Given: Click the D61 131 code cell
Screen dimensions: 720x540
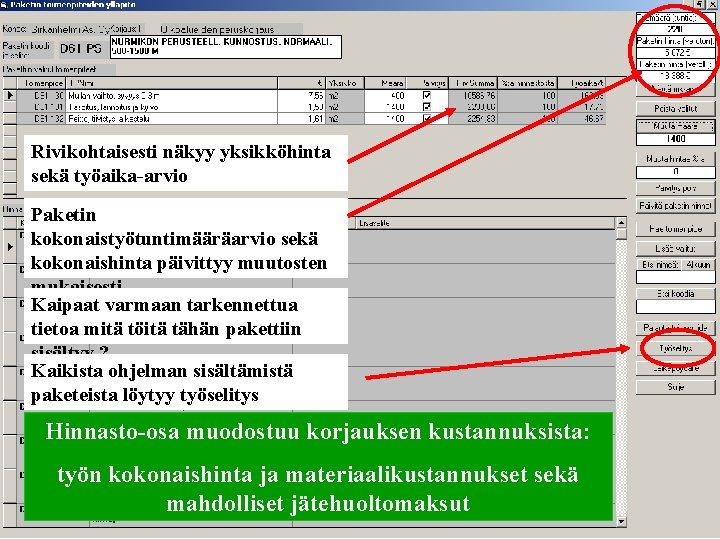Looking at the screenshot, I should [42, 107].
